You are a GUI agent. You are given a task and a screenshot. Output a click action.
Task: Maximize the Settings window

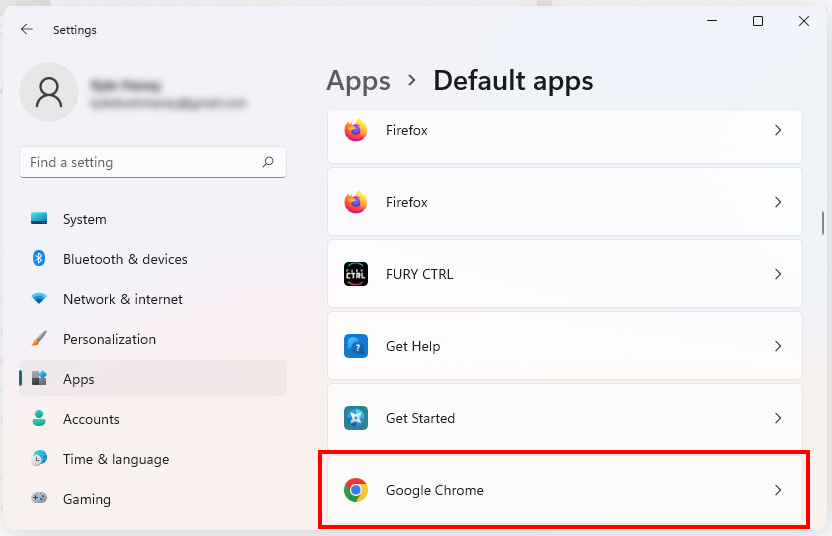(758, 21)
